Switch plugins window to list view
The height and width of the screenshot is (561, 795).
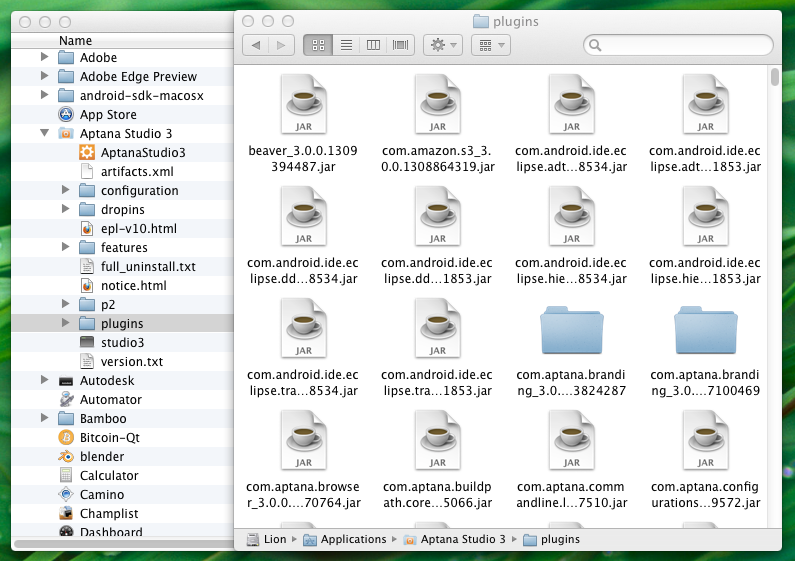coord(346,45)
